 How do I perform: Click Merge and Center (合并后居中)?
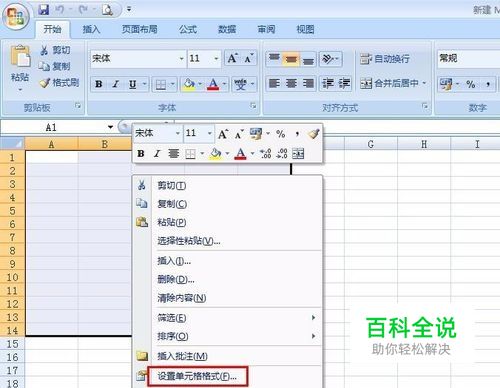(389, 83)
